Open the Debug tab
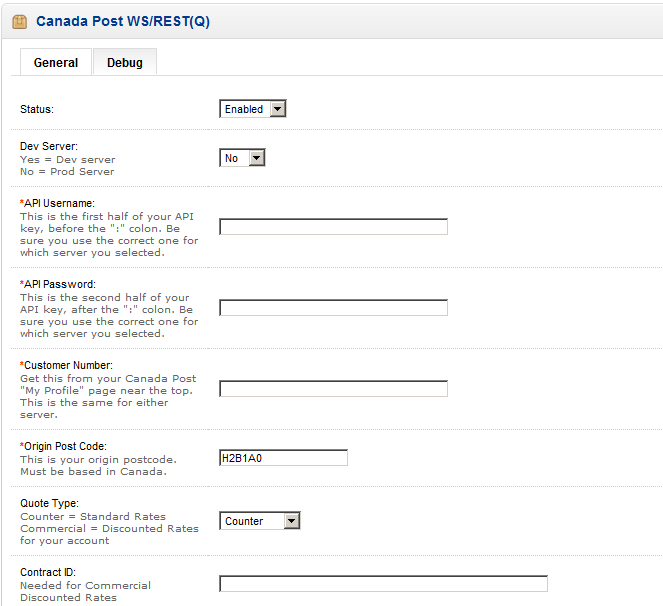Image resolution: width=663 pixels, height=606 pixels. [125, 62]
